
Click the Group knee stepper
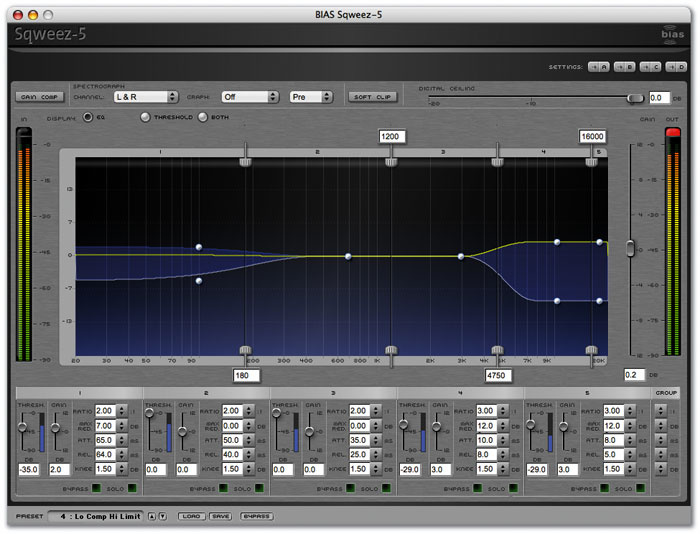click(660, 469)
